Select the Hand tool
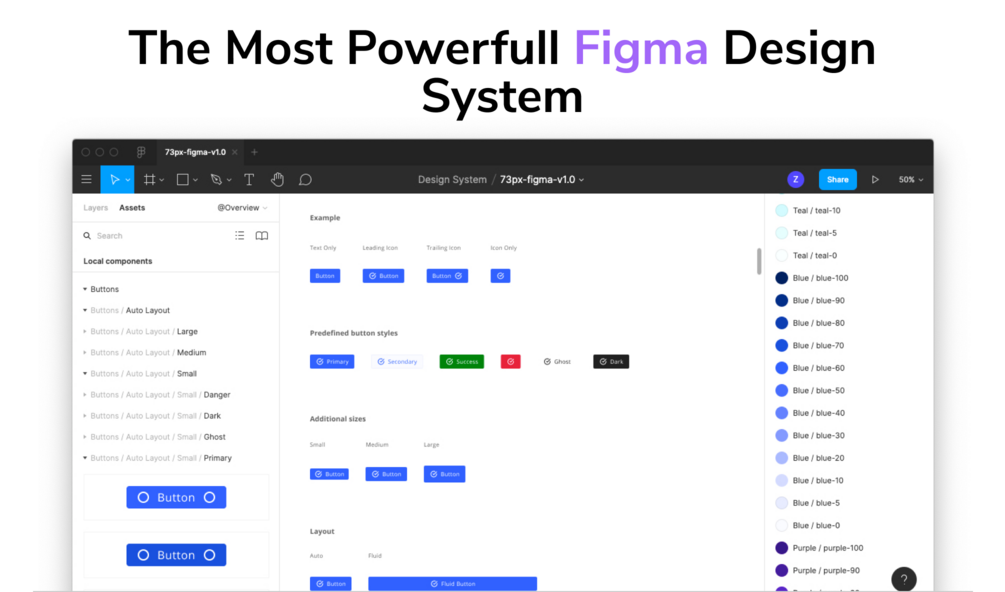The image size is (1005, 592). [277, 179]
